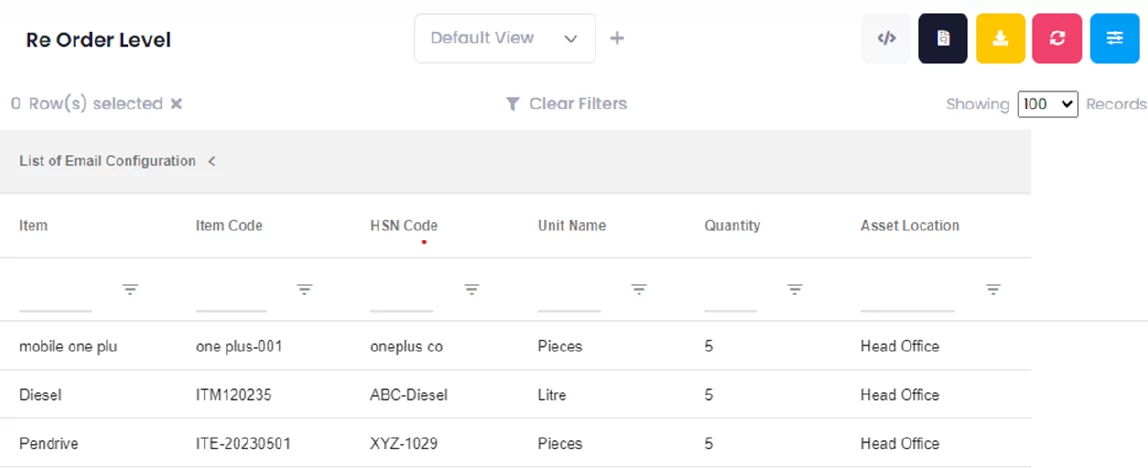
Task: Open the blue filter settings icon
Action: point(1114,39)
